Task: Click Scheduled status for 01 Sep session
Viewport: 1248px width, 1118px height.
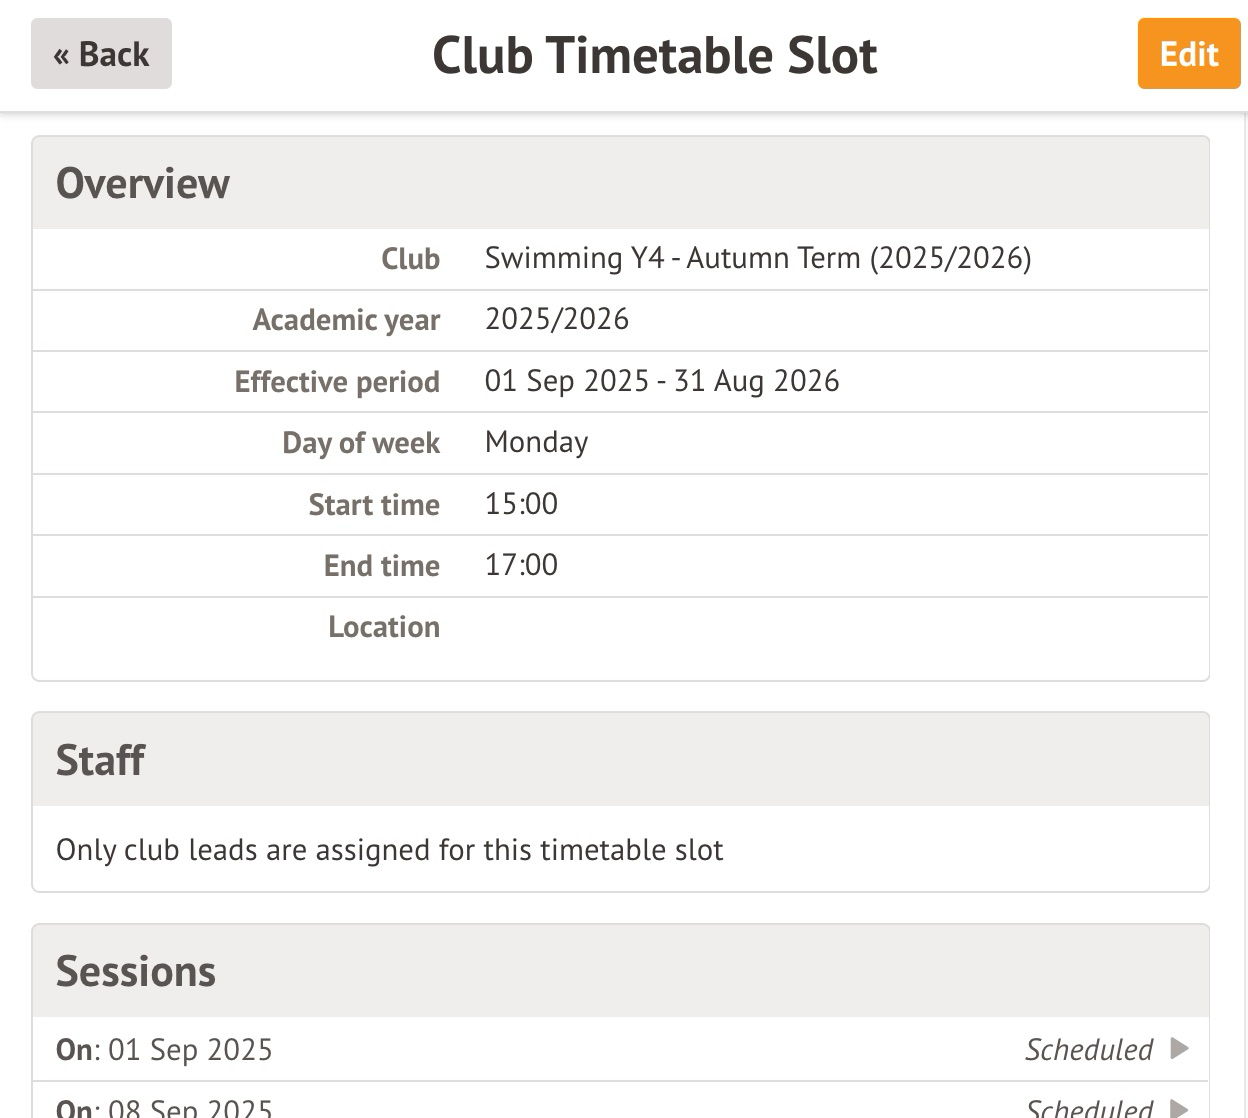Action: point(1089,1049)
